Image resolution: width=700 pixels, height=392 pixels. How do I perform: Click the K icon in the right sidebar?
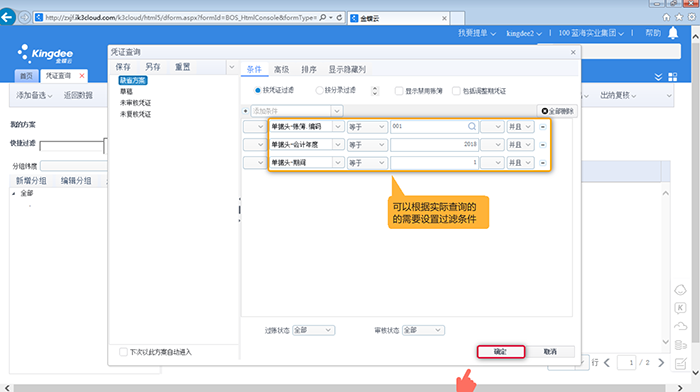pyautogui.click(x=680, y=308)
